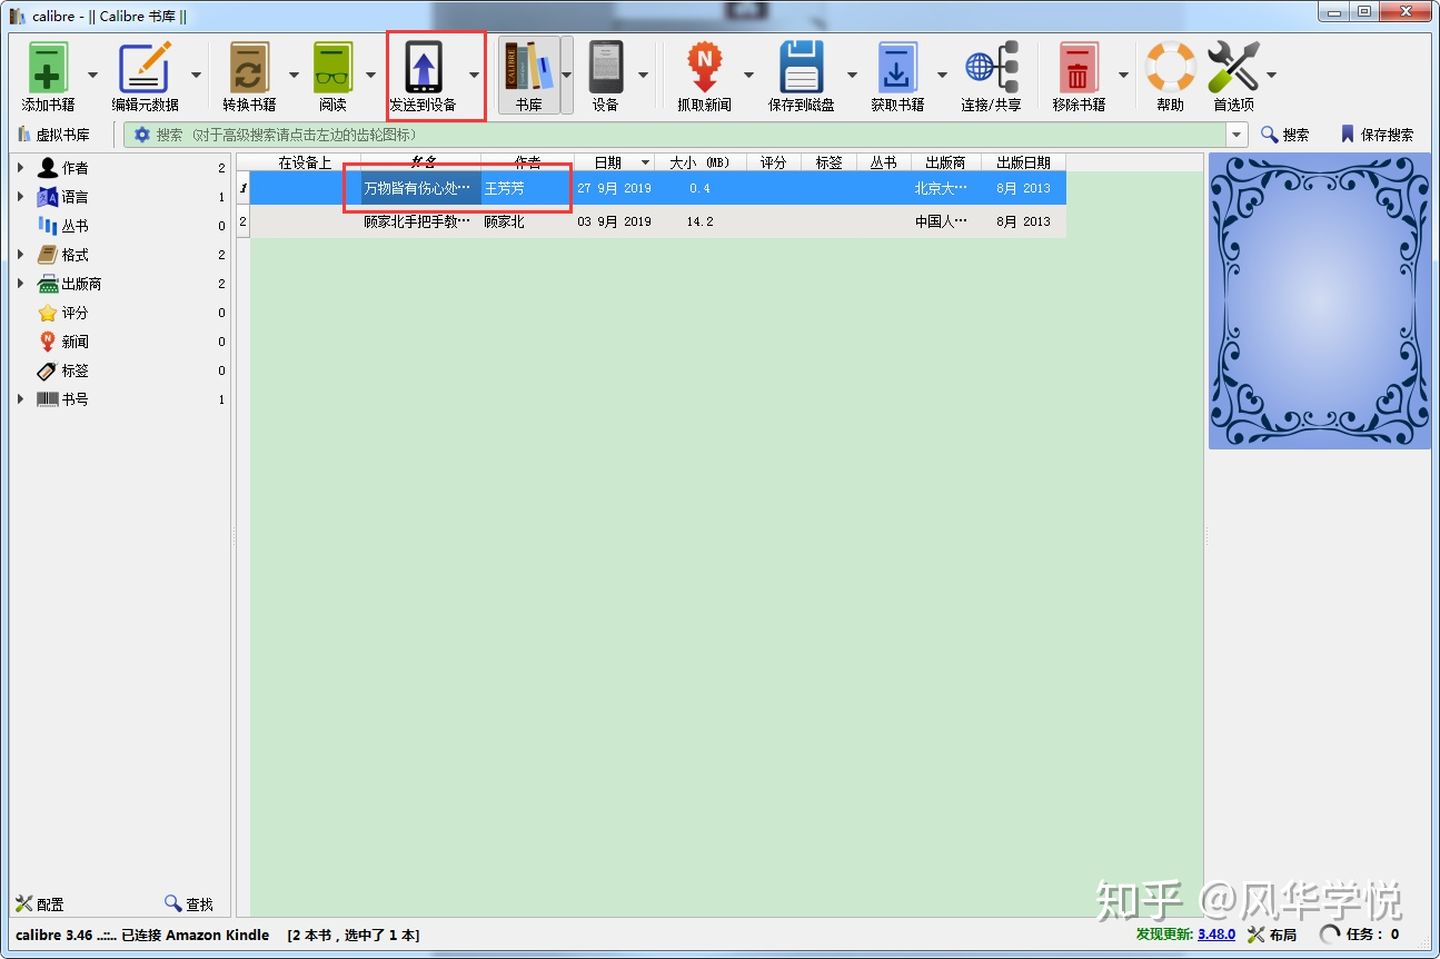
Task: Click 在设备上 (On device) column header
Action: coord(305,162)
